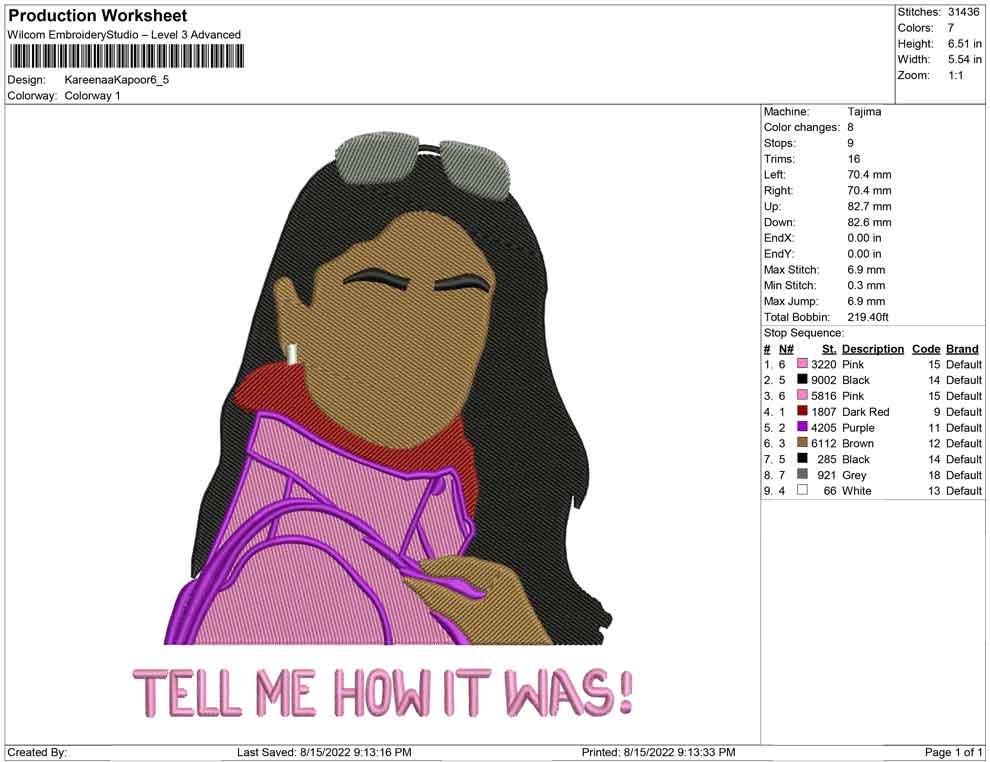Click the 'Color changes:' label
This screenshot has width=990, height=762.
[x=802, y=128]
